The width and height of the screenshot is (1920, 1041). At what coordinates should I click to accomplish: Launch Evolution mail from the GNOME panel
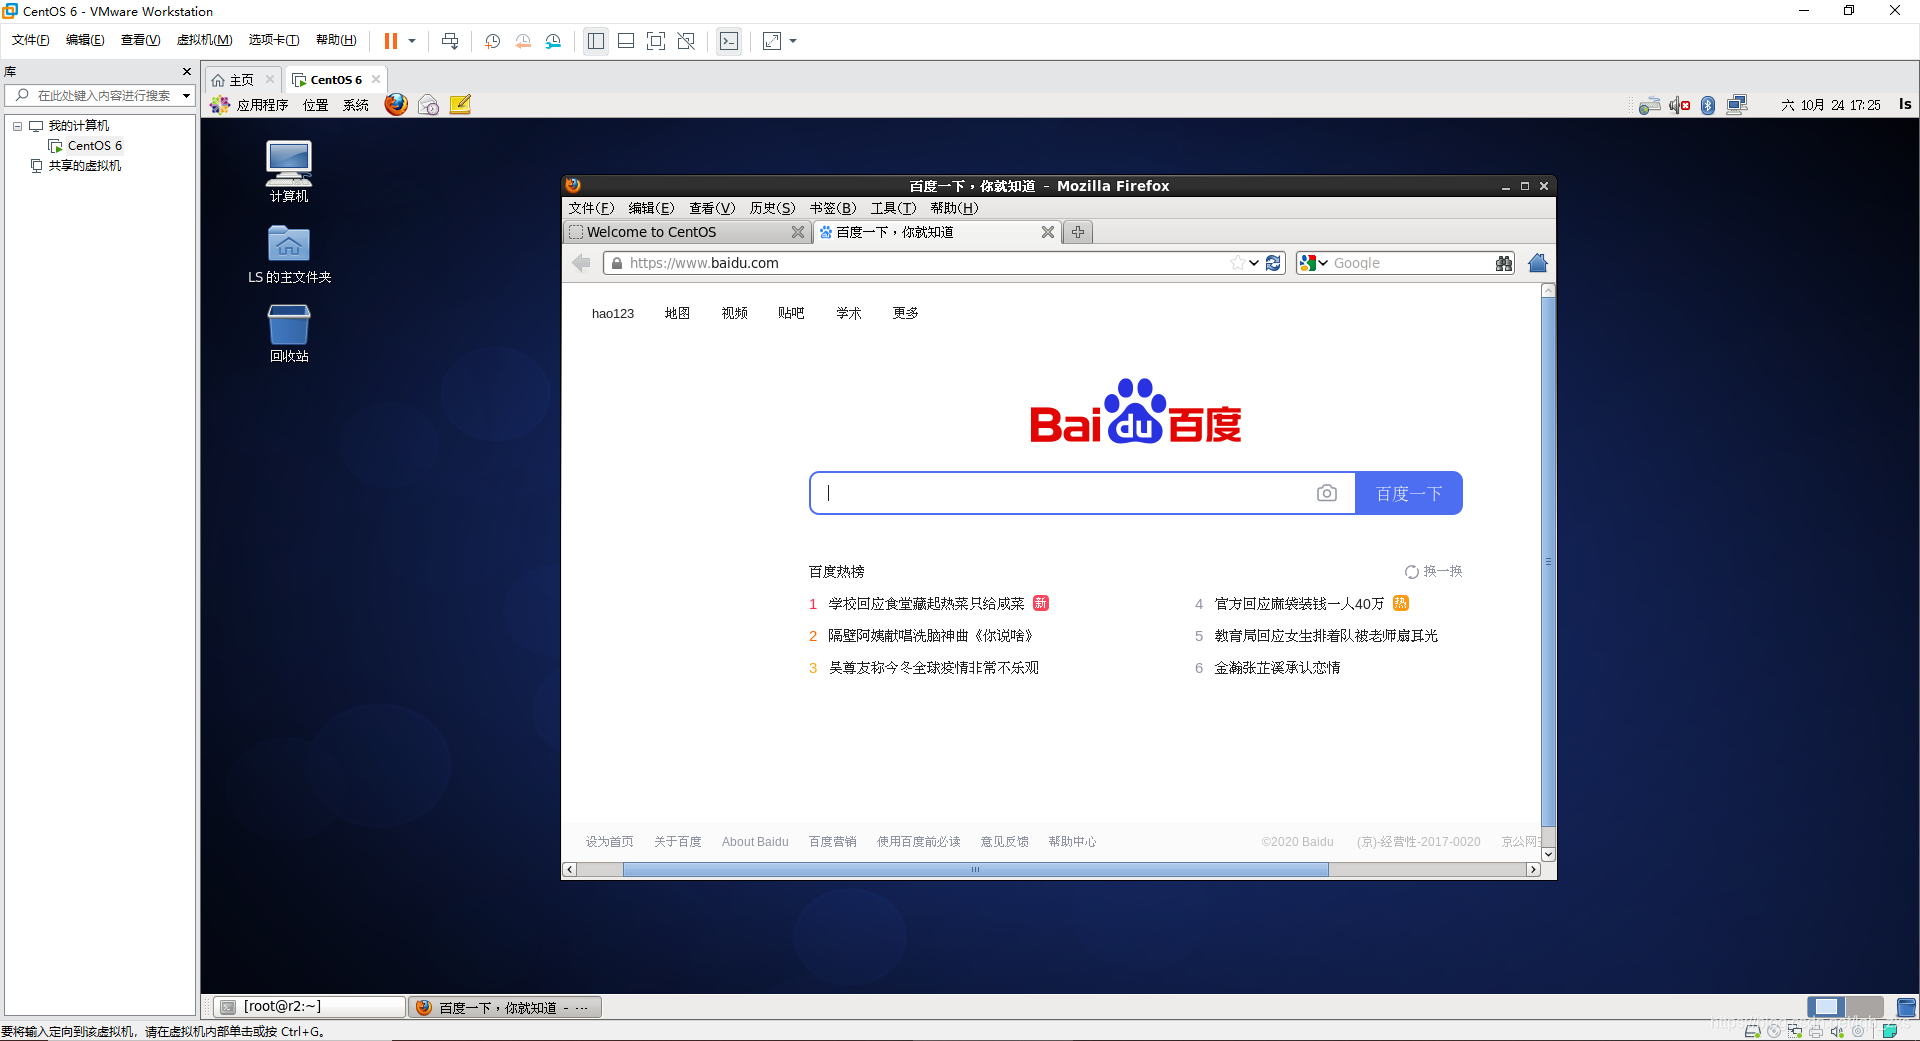[x=428, y=105]
